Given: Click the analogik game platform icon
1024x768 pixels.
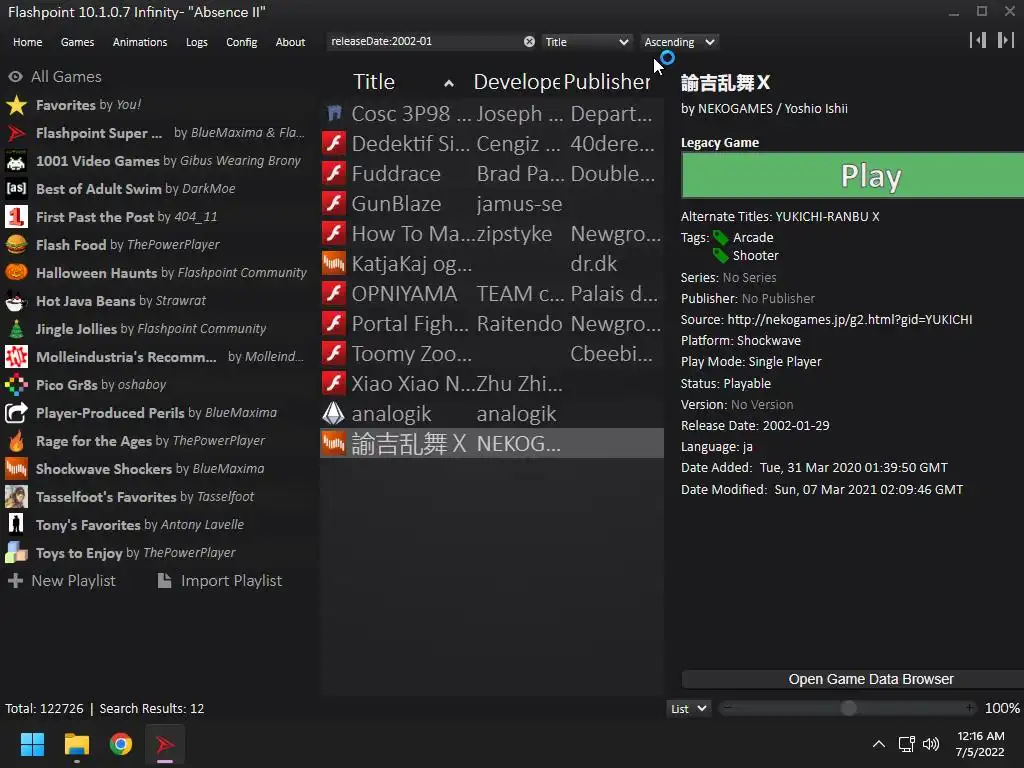Looking at the screenshot, I should click(334, 413).
